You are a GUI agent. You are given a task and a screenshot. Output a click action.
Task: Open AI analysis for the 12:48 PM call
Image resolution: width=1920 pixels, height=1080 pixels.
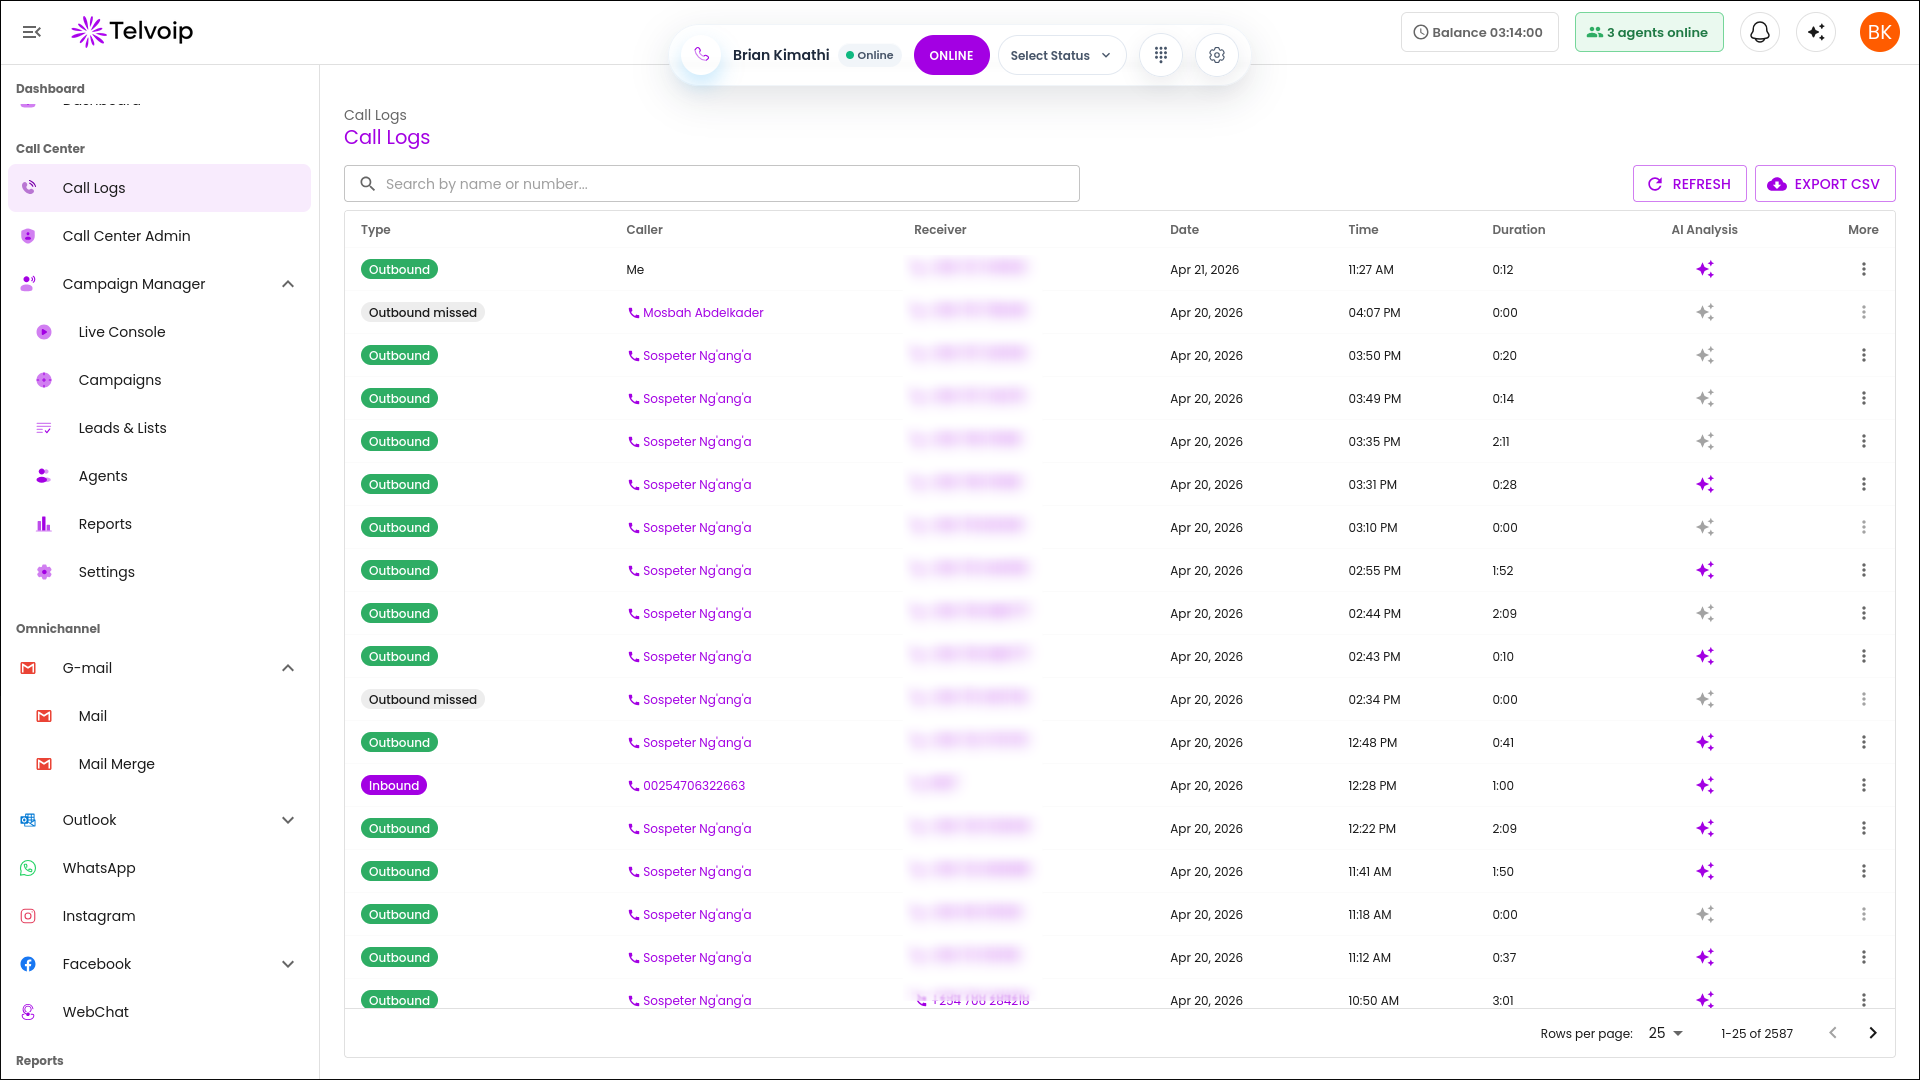coord(1704,742)
